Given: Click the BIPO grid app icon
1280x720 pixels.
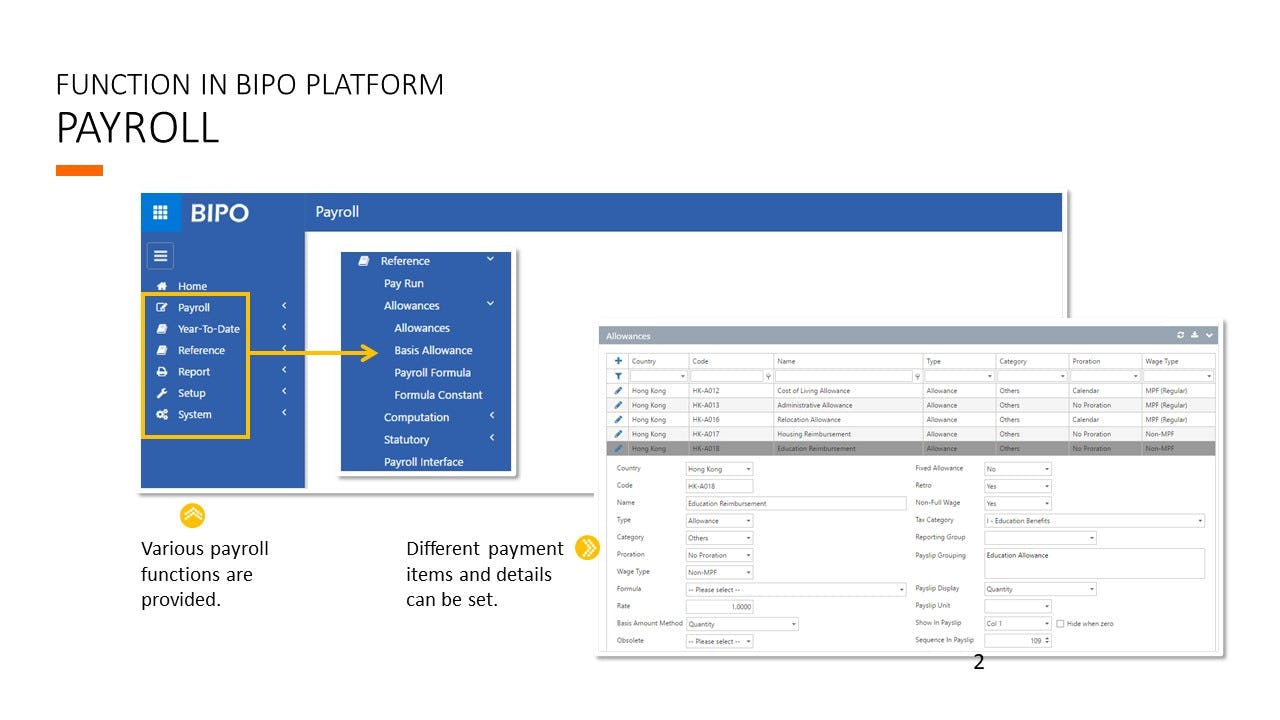Looking at the screenshot, I should click(x=160, y=212).
